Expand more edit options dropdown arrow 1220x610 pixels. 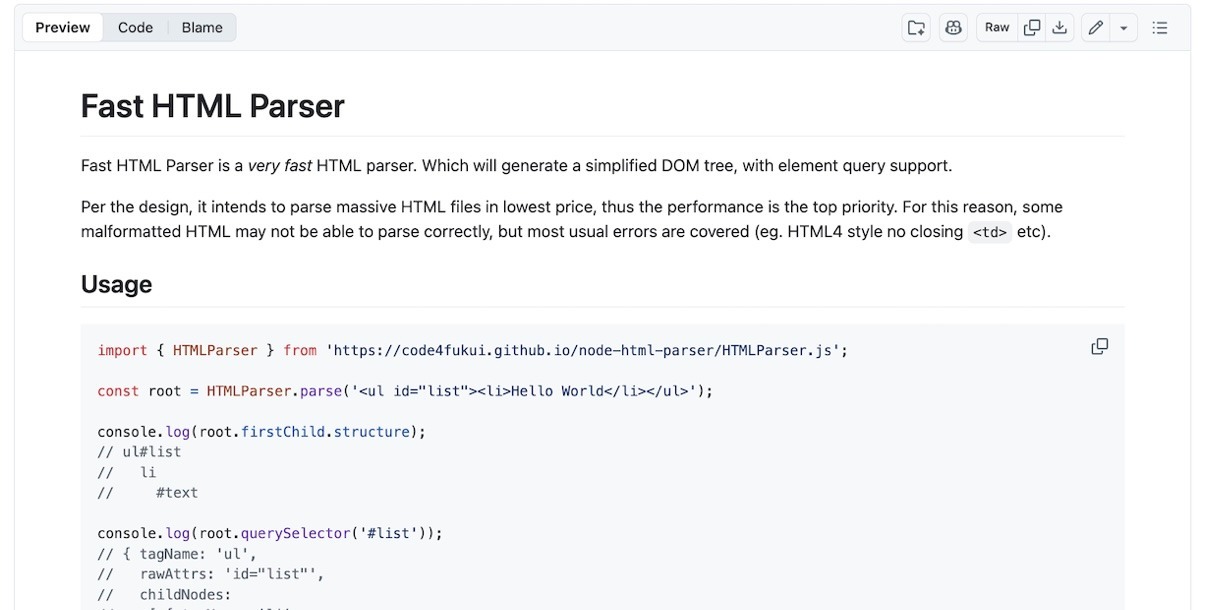(1123, 28)
